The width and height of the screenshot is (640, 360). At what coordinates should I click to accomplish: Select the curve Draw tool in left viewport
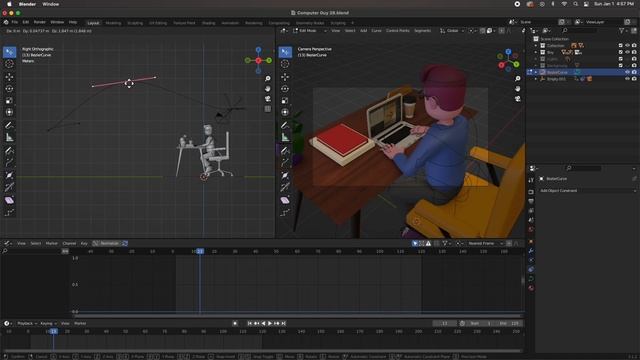pyautogui.click(x=9, y=151)
